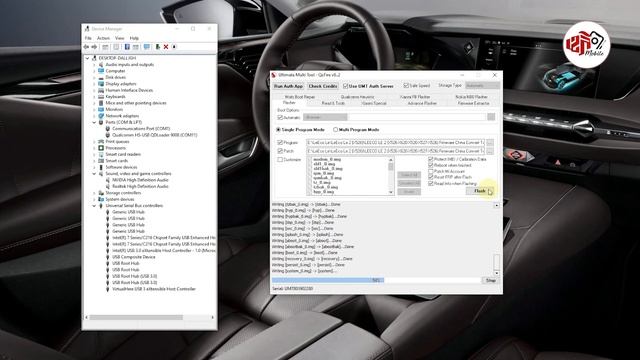Image resolution: width=640 pixels, height=360 pixels.
Task: Click Forward arrow in Device Manager toolbar
Action: 94,47
